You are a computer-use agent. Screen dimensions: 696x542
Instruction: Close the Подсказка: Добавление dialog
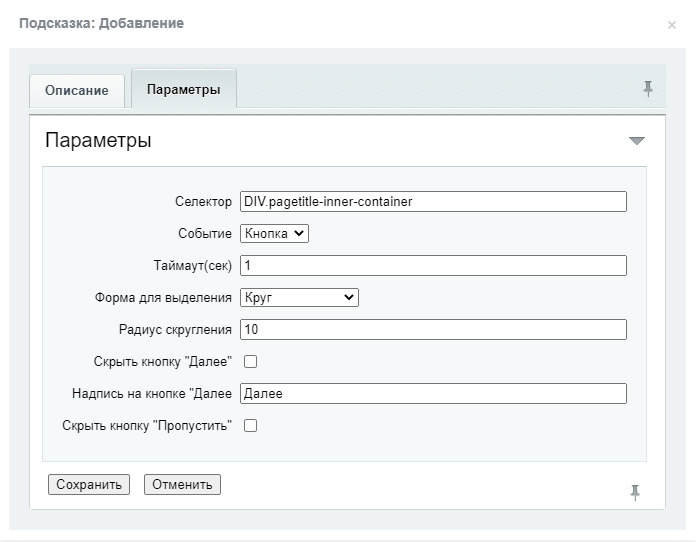(672, 25)
